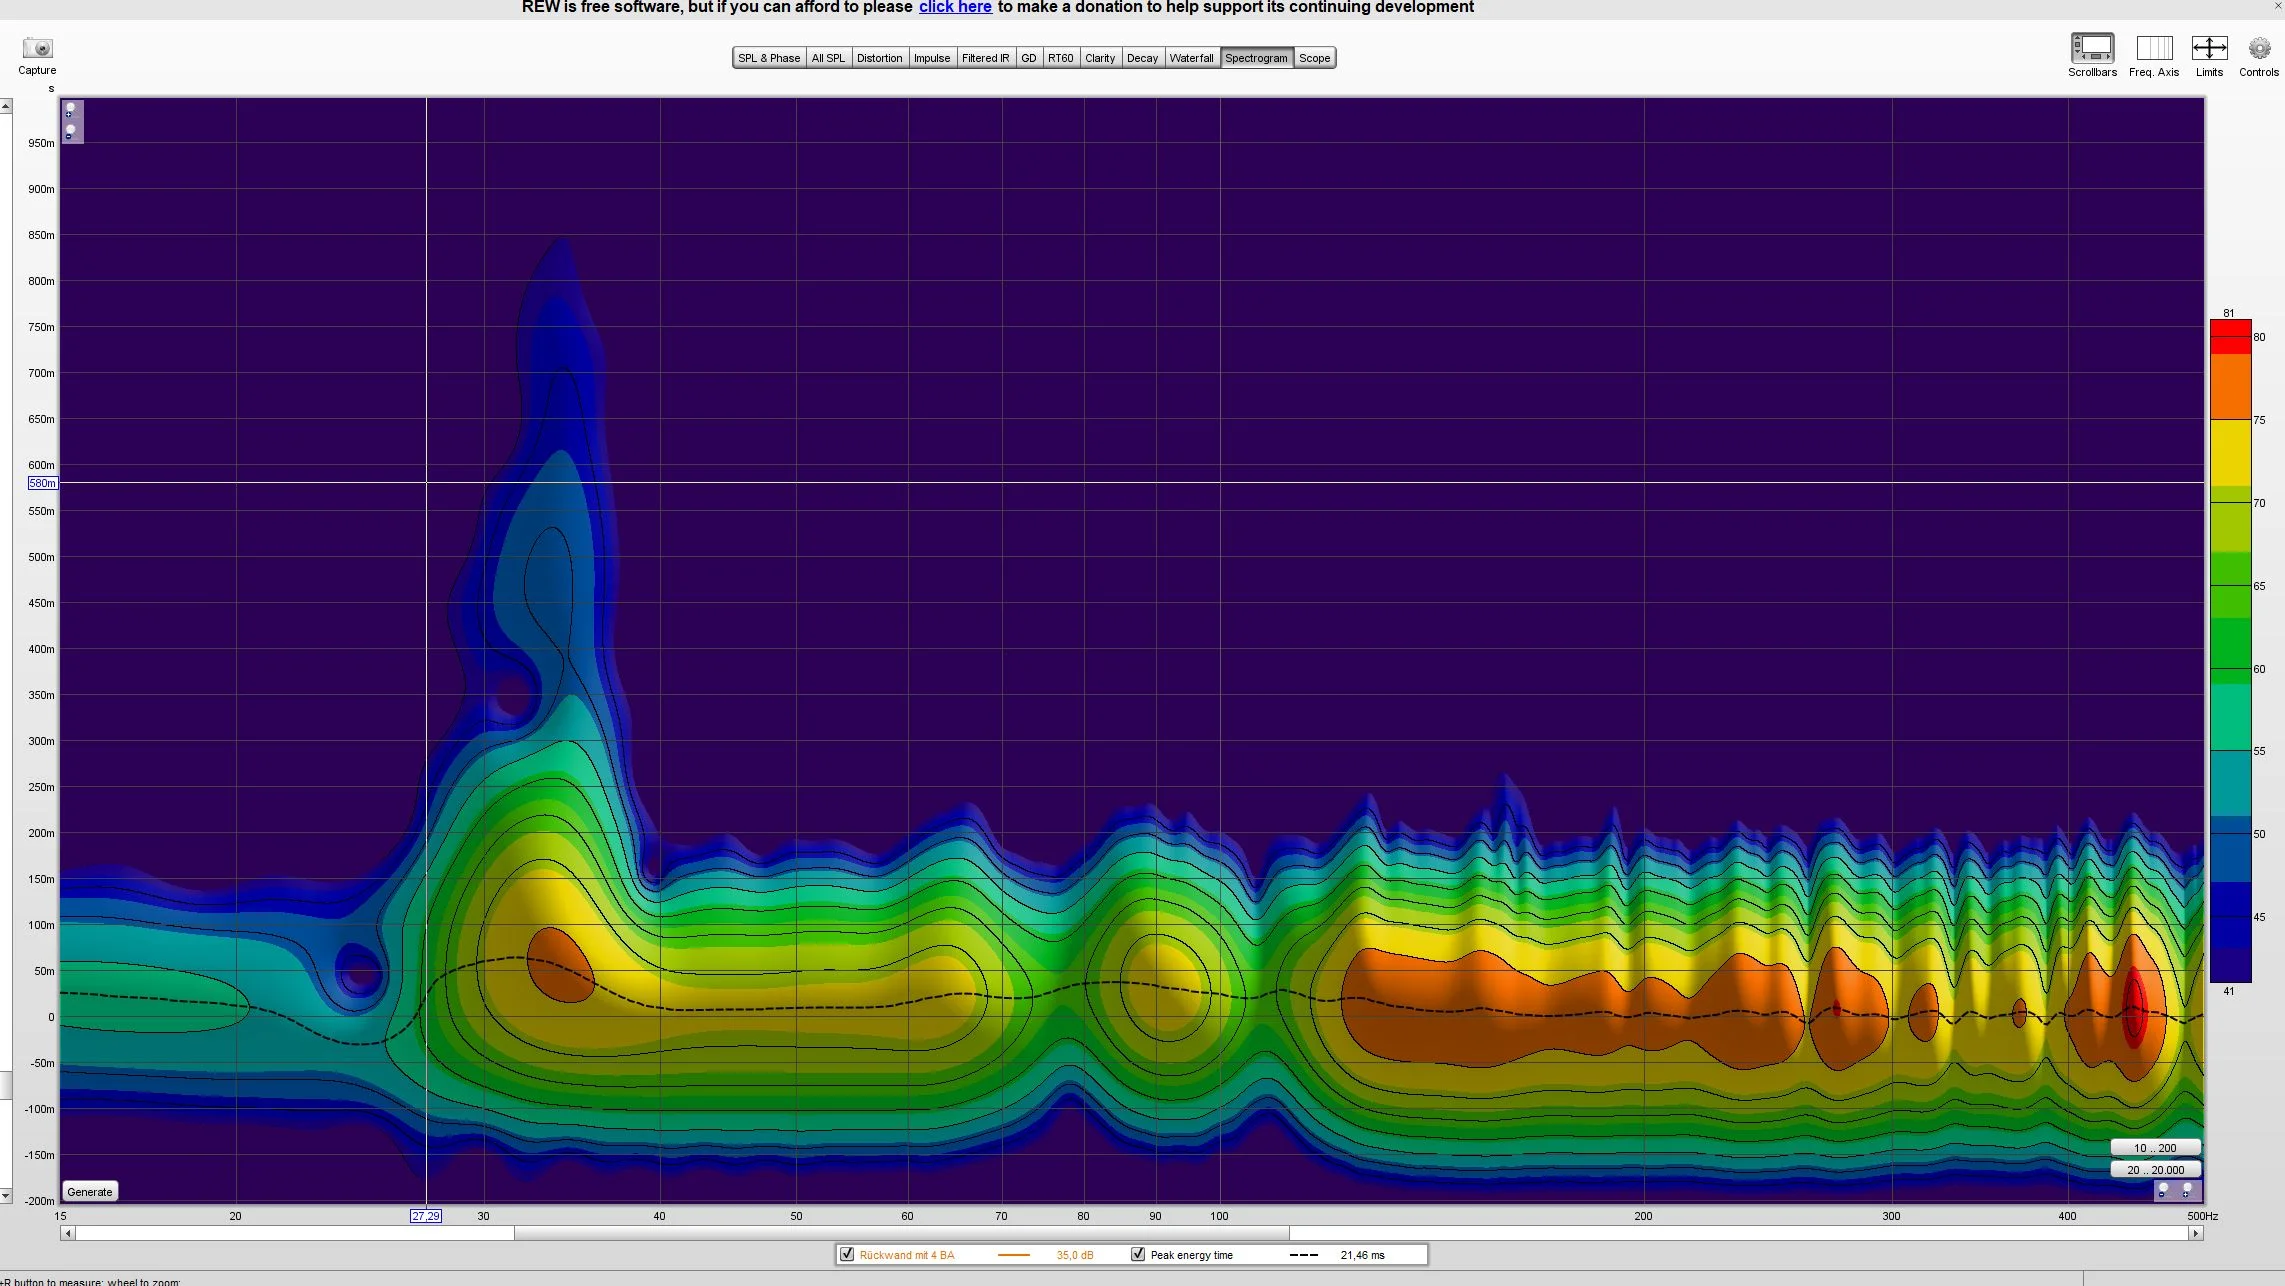Click the 21,46 ms peak energy value

pyautogui.click(x=1362, y=1255)
